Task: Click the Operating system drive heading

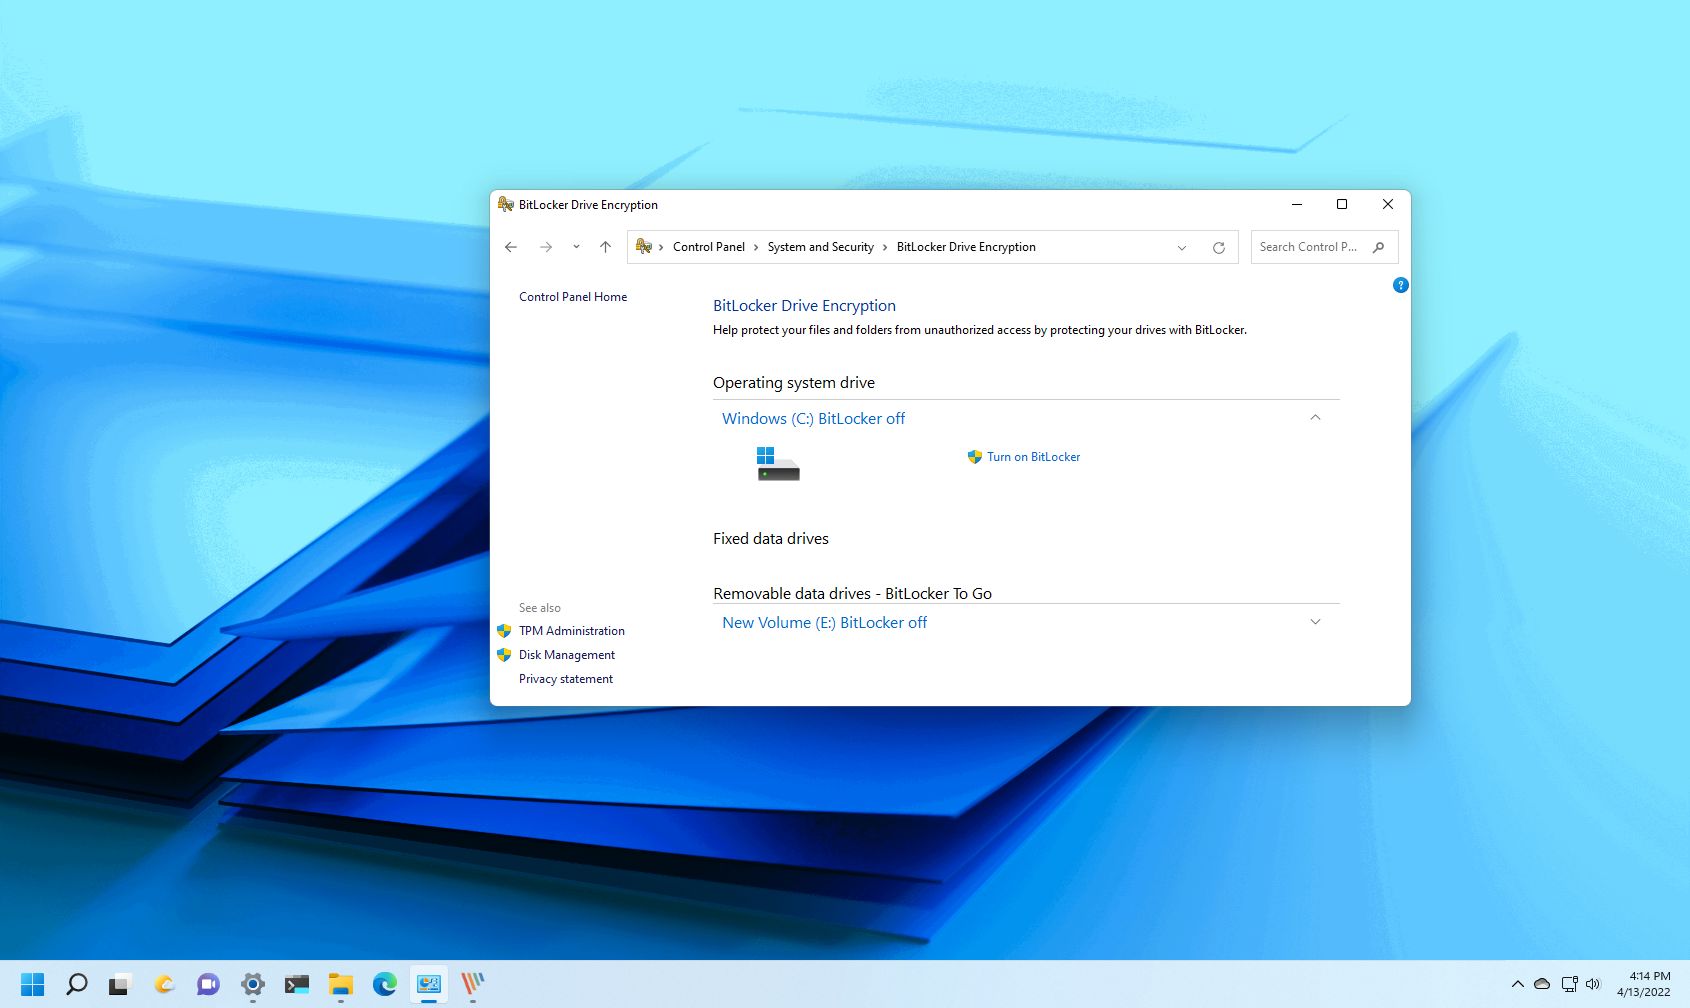Action: tap(794, 383)
